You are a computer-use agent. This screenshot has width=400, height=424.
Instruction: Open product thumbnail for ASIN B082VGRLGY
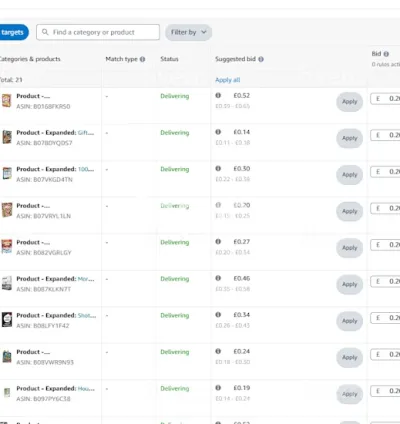click(7, 247)
